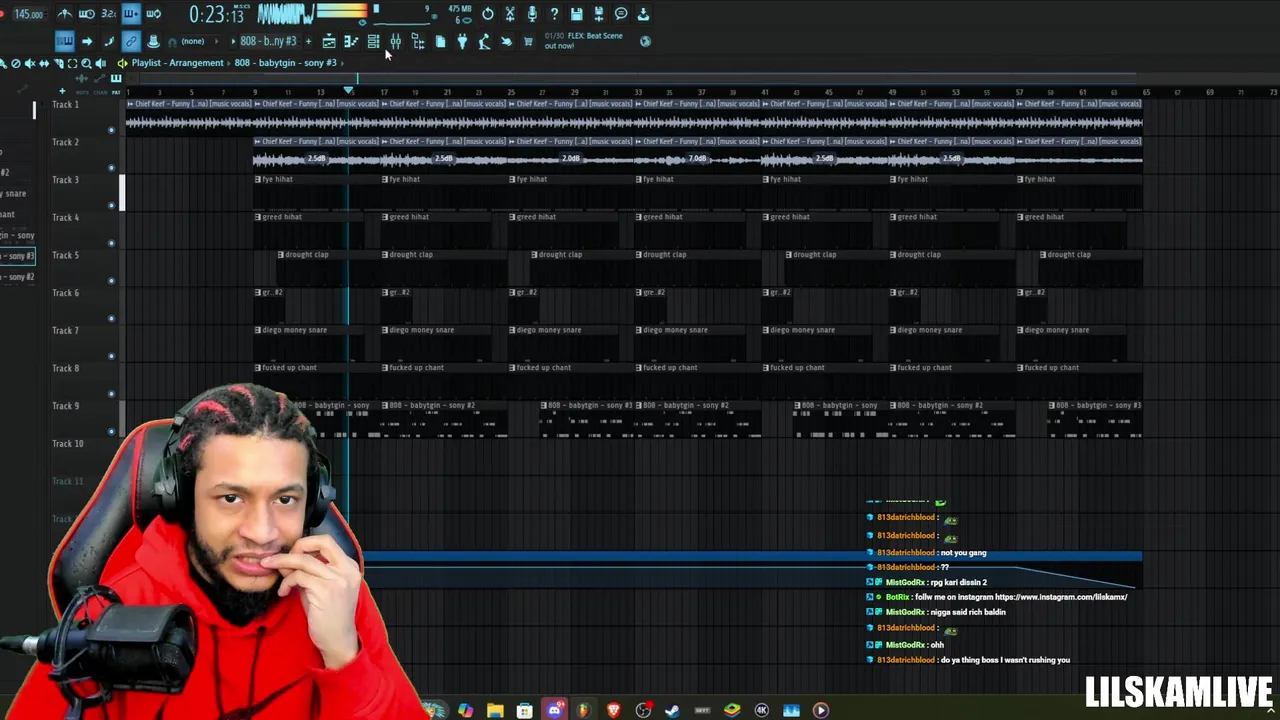Open the help question mark icon

point(554,14)
